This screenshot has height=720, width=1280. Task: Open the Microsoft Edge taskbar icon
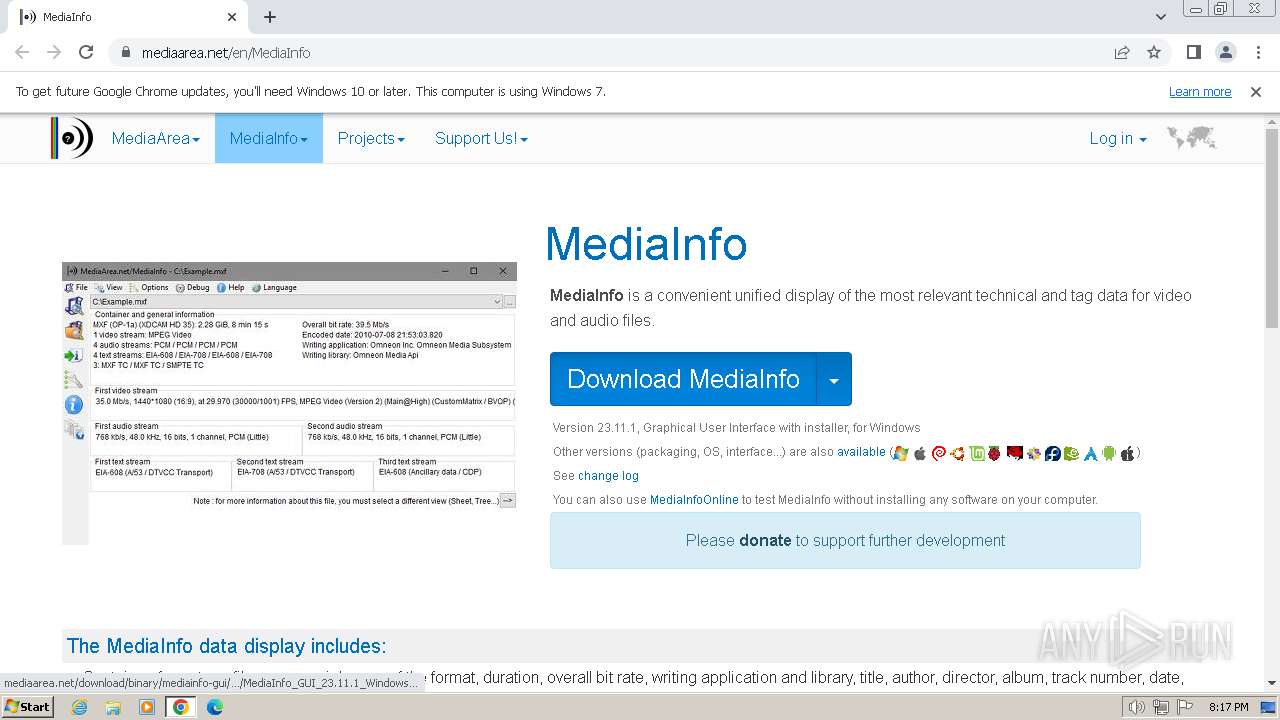click(215, 707)
